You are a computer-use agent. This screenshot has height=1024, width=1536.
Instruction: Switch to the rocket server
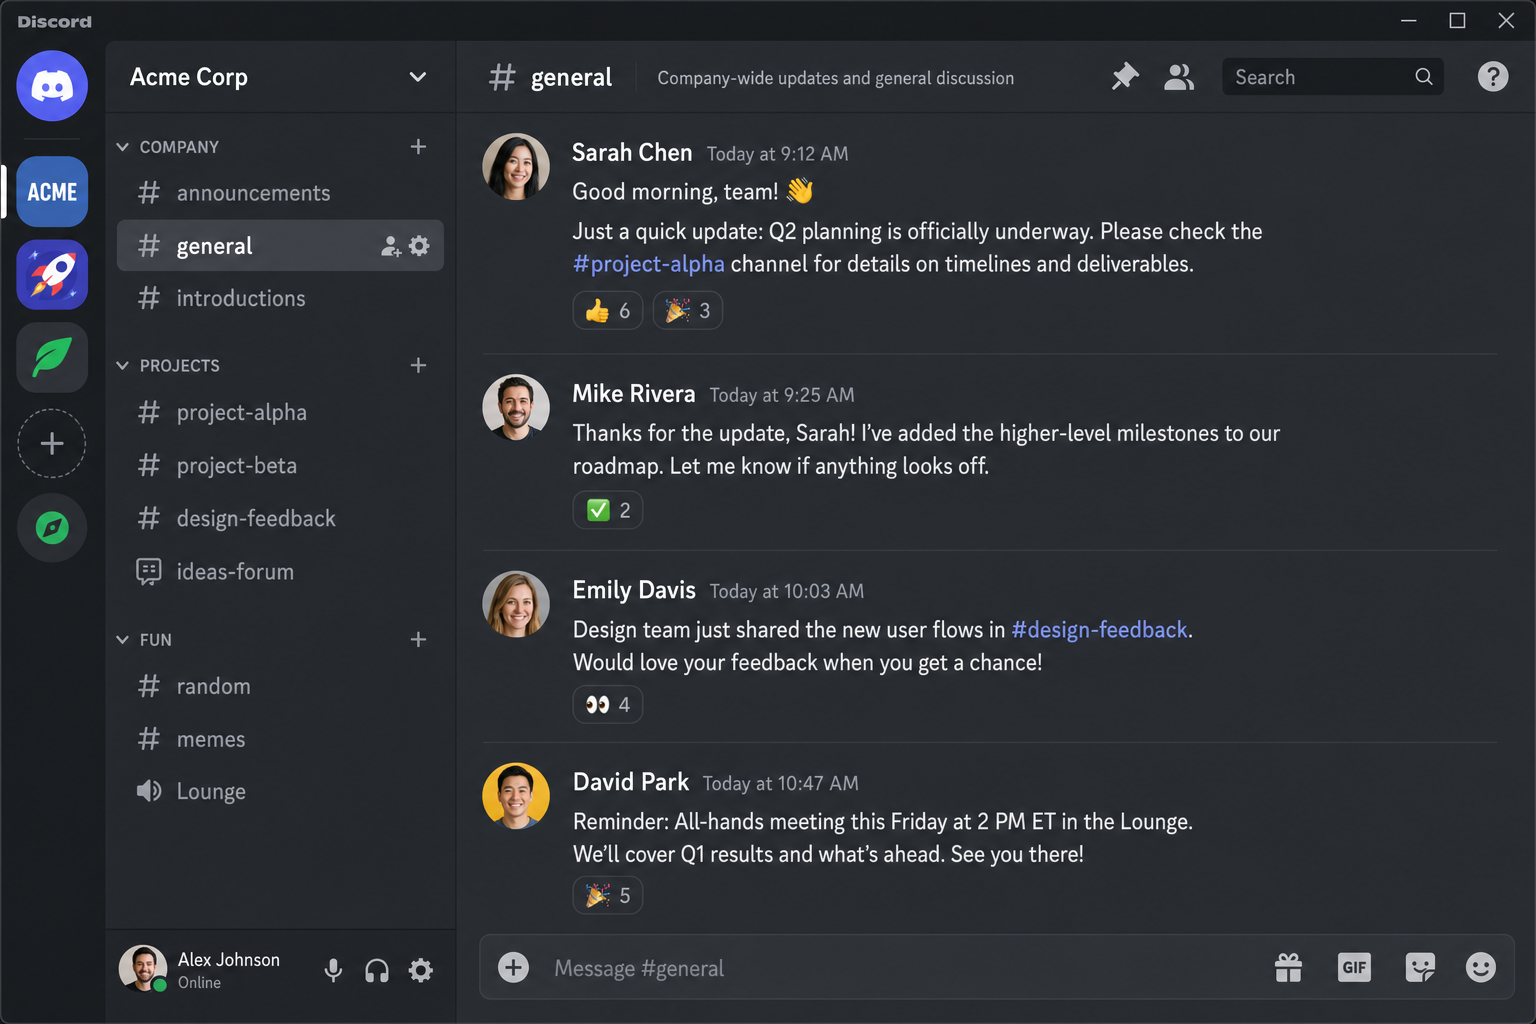click(52, 275)
